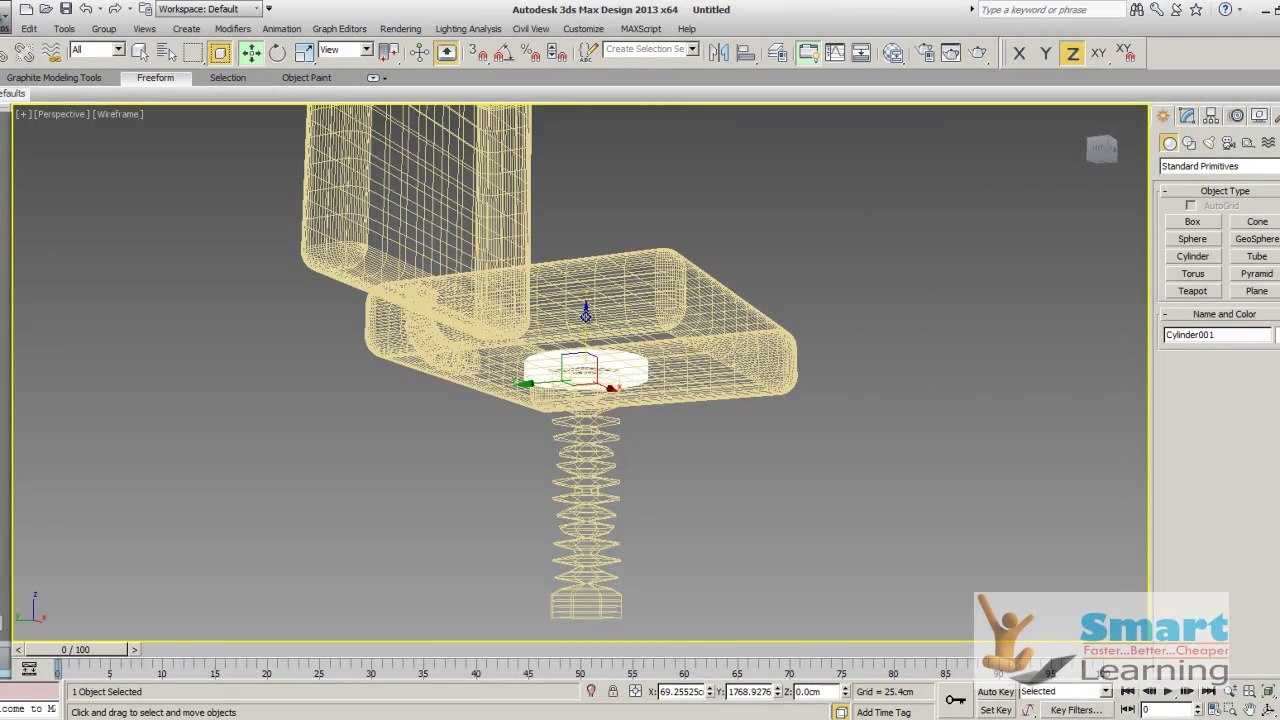Image resolution: width=1280 pixels, height=720 pixels.
Task: Open the Selected key filter dropdown
Action: pos(1066,691)
